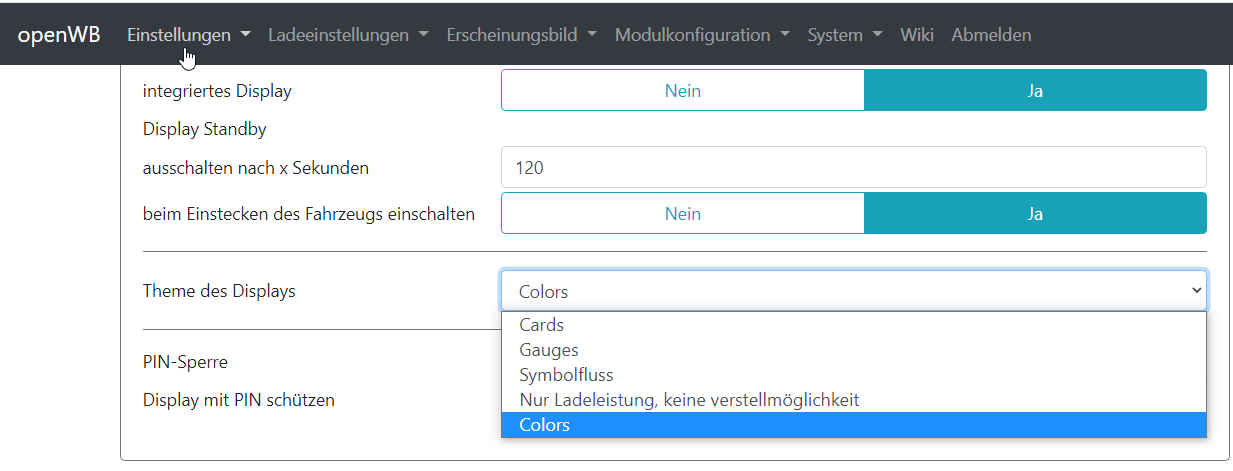Expand the Modulkonfiguration menu

tap(702, 35)
